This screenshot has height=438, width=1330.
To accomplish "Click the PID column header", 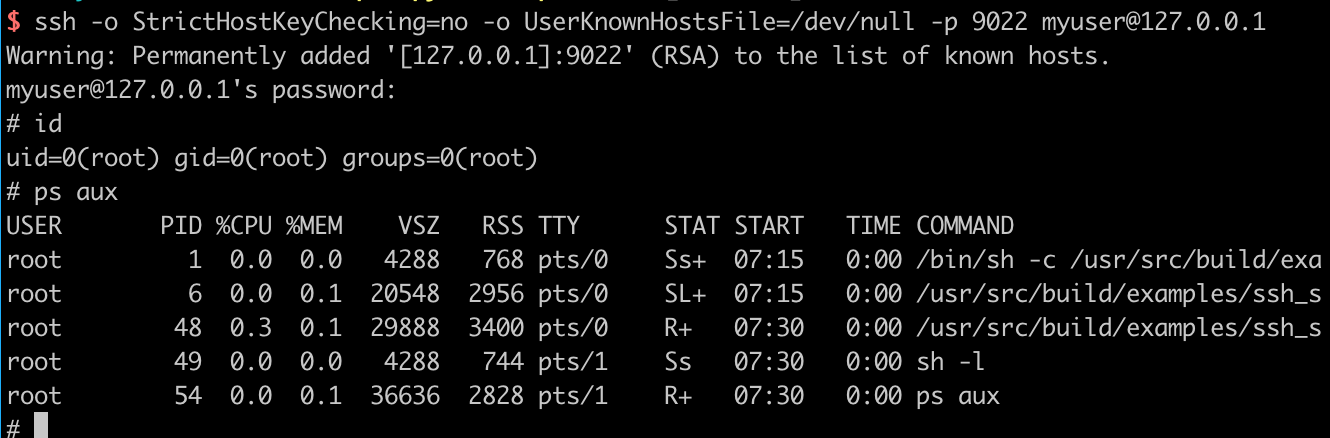I will click(x=181, y=226).
